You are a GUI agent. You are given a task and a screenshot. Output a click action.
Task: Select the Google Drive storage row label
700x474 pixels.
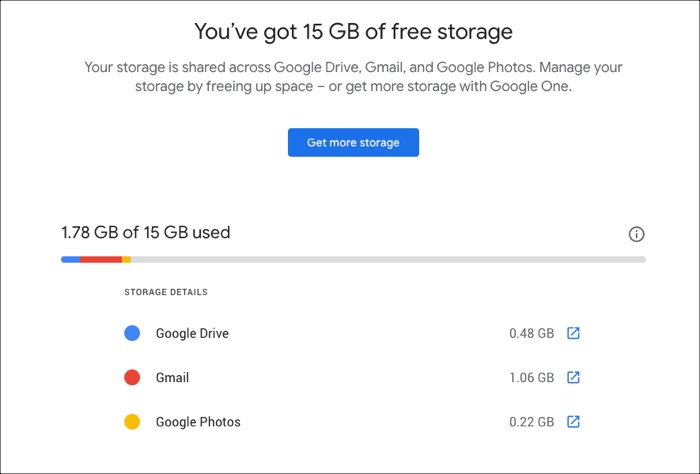pos(192,333)
